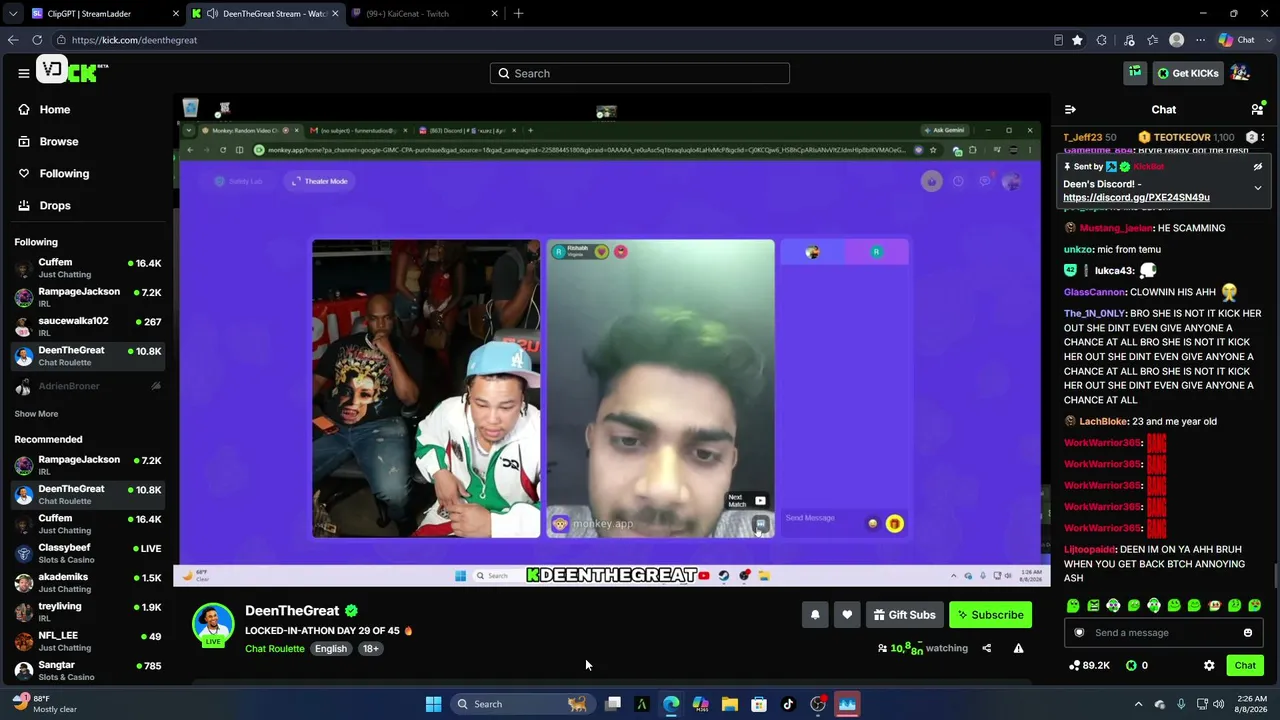Image resolution: width=1280 pixels, height=720 pixels.
Task: Bookmark this page with star icon
Action: [x=1077, y=40]
